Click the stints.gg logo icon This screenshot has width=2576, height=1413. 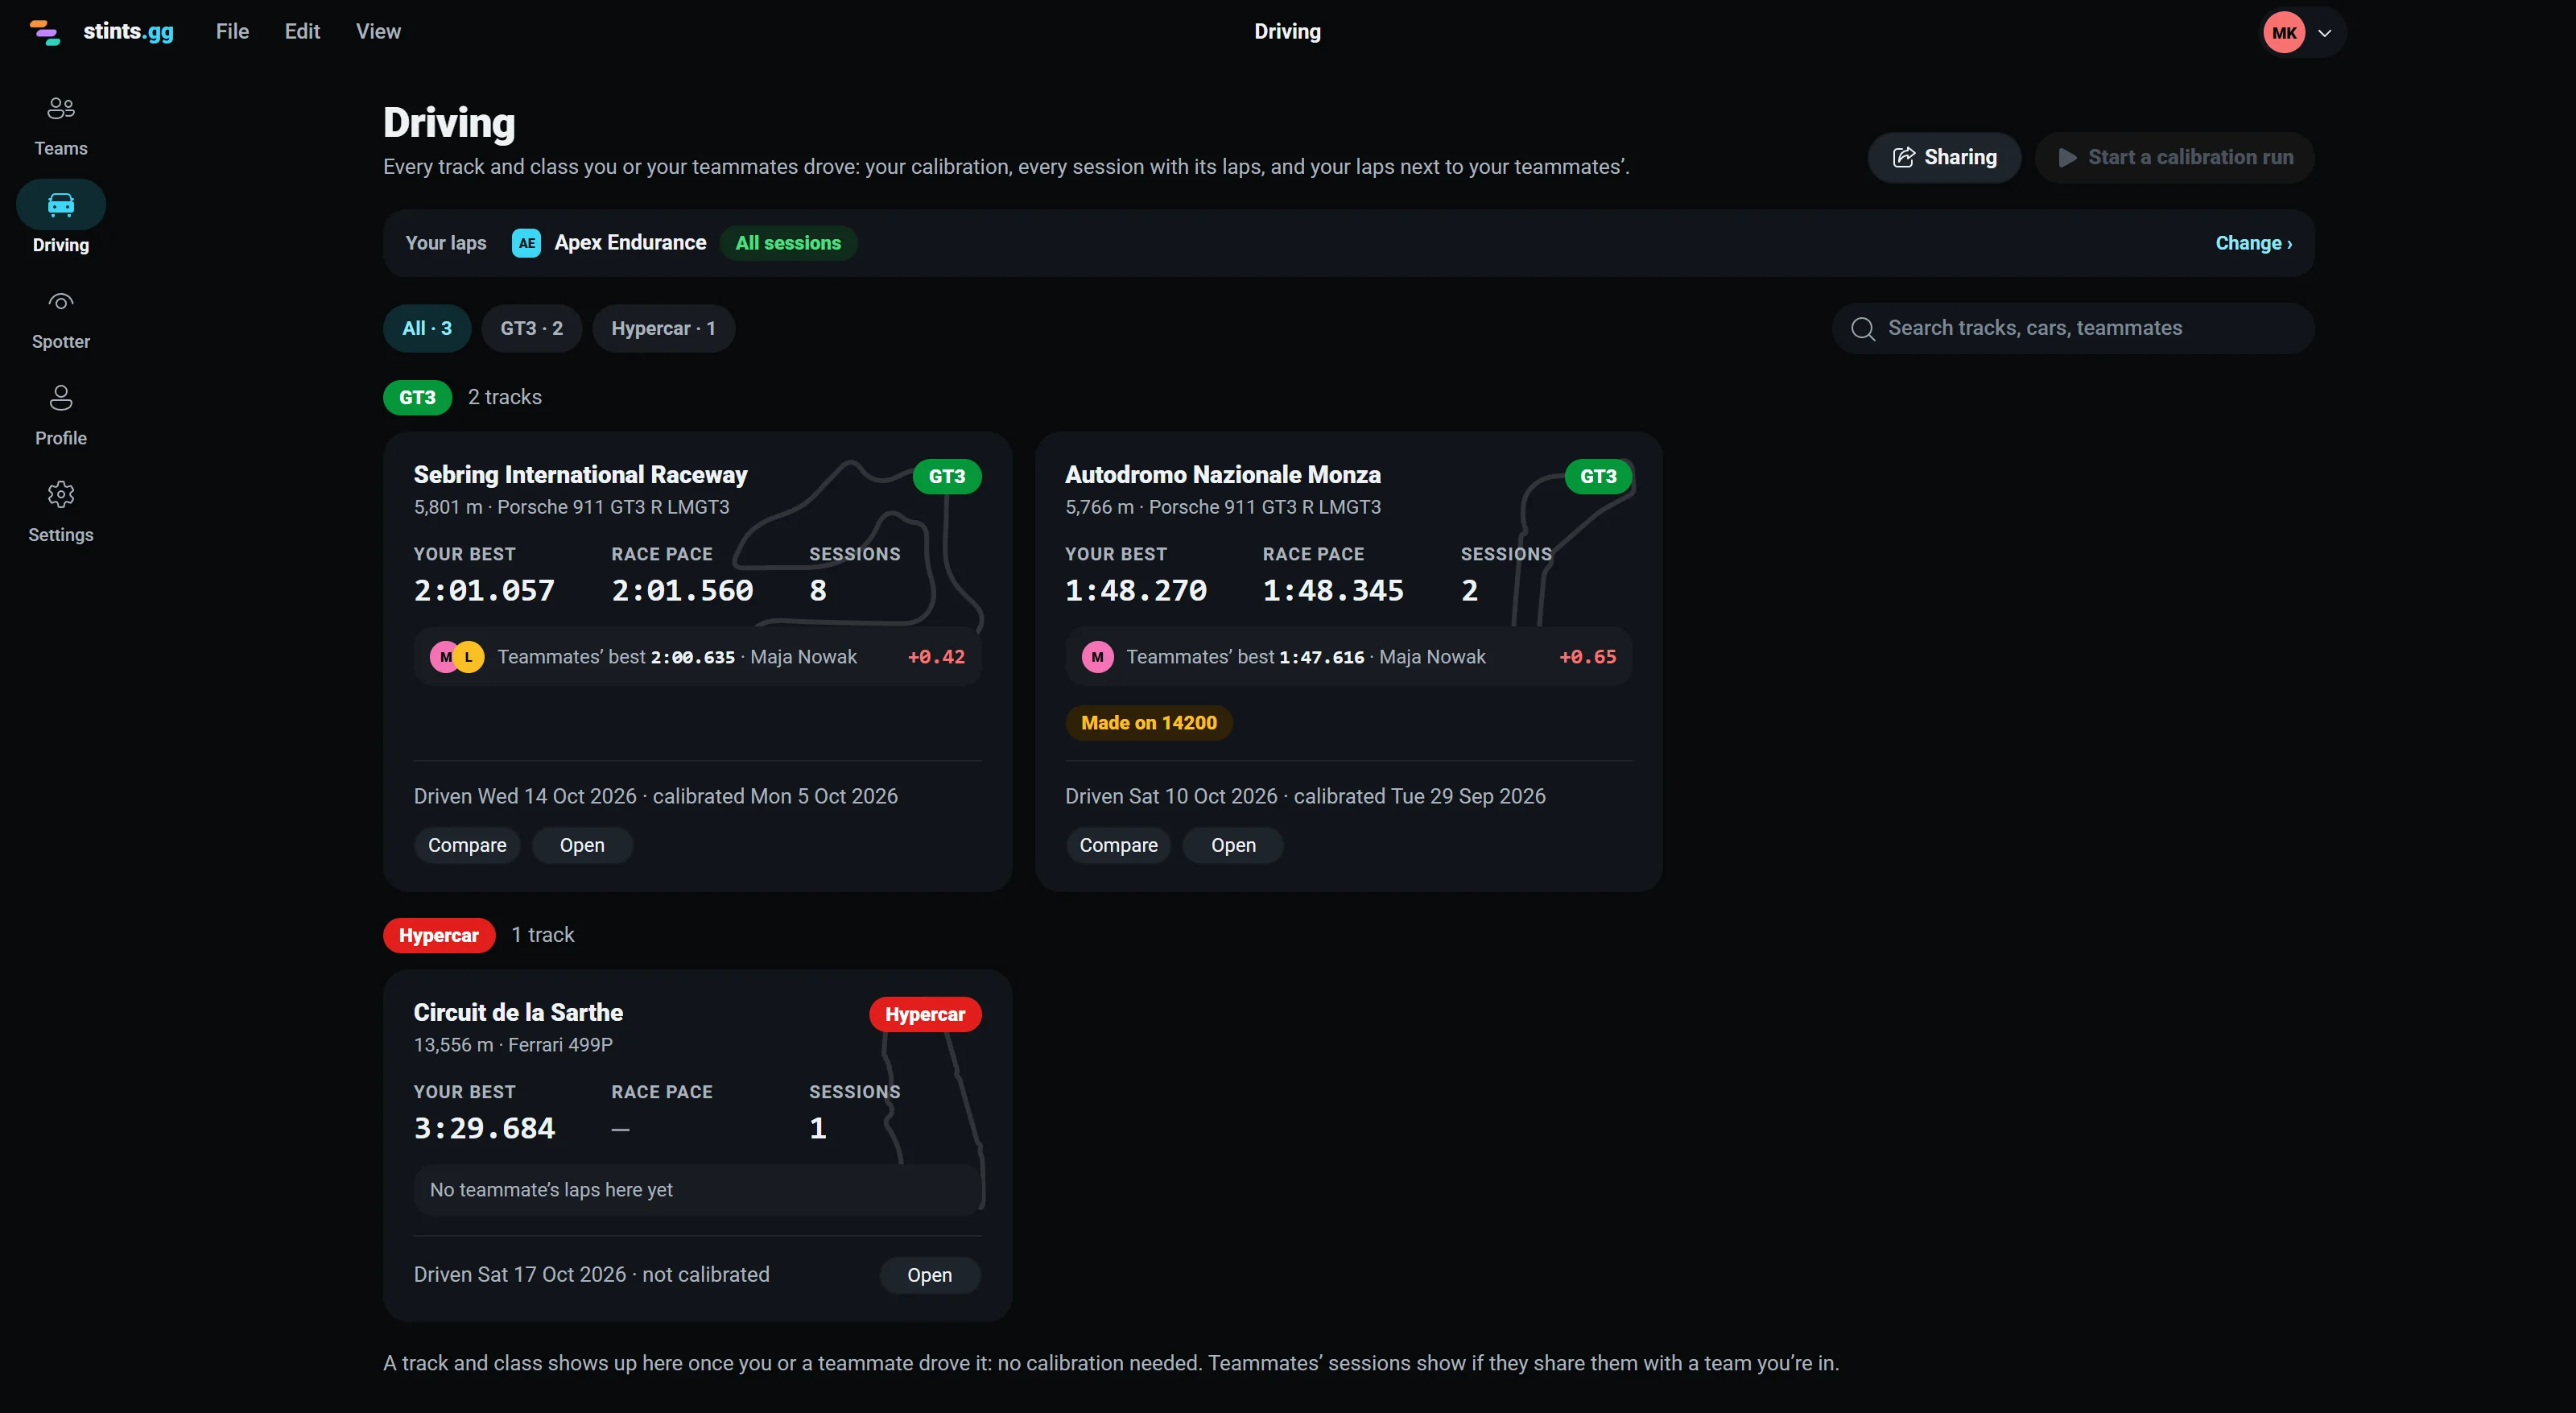[x=45, y=32]
